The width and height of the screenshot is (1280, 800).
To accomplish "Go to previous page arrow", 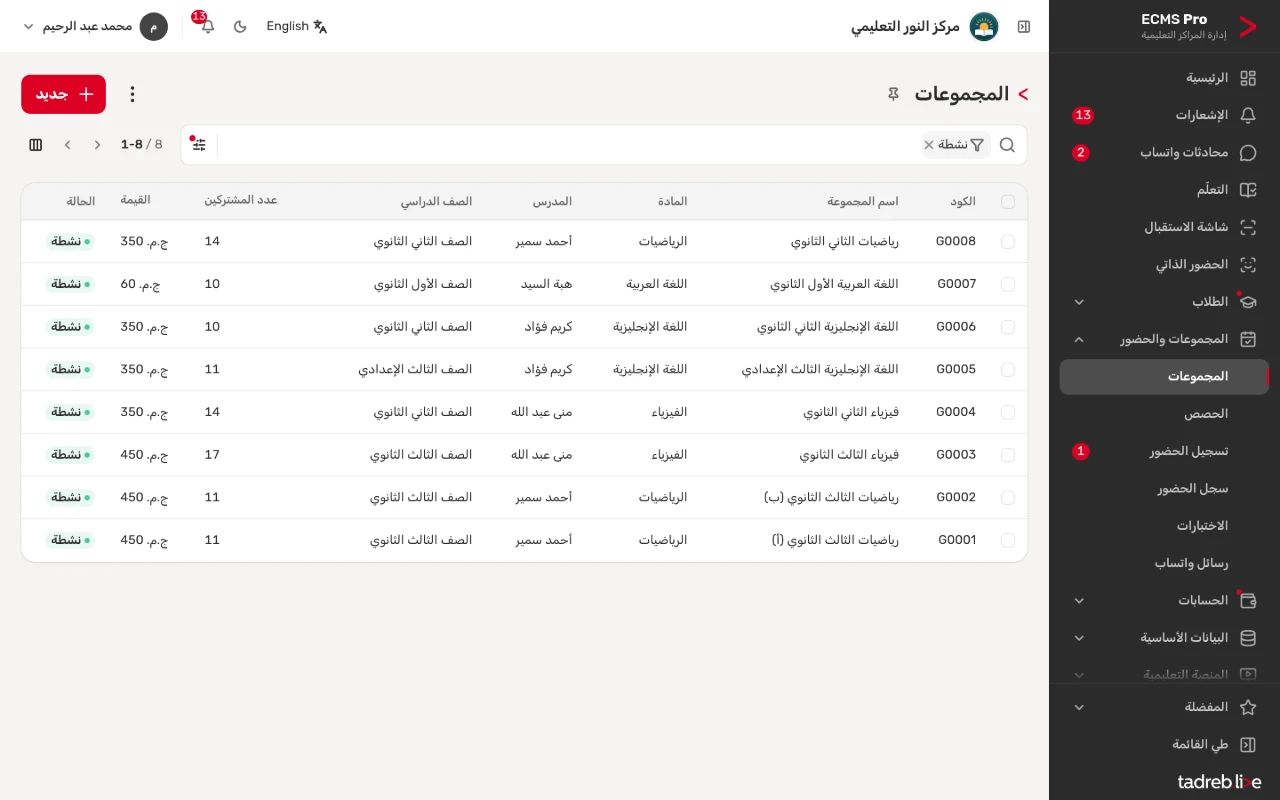I will [98, 145].
